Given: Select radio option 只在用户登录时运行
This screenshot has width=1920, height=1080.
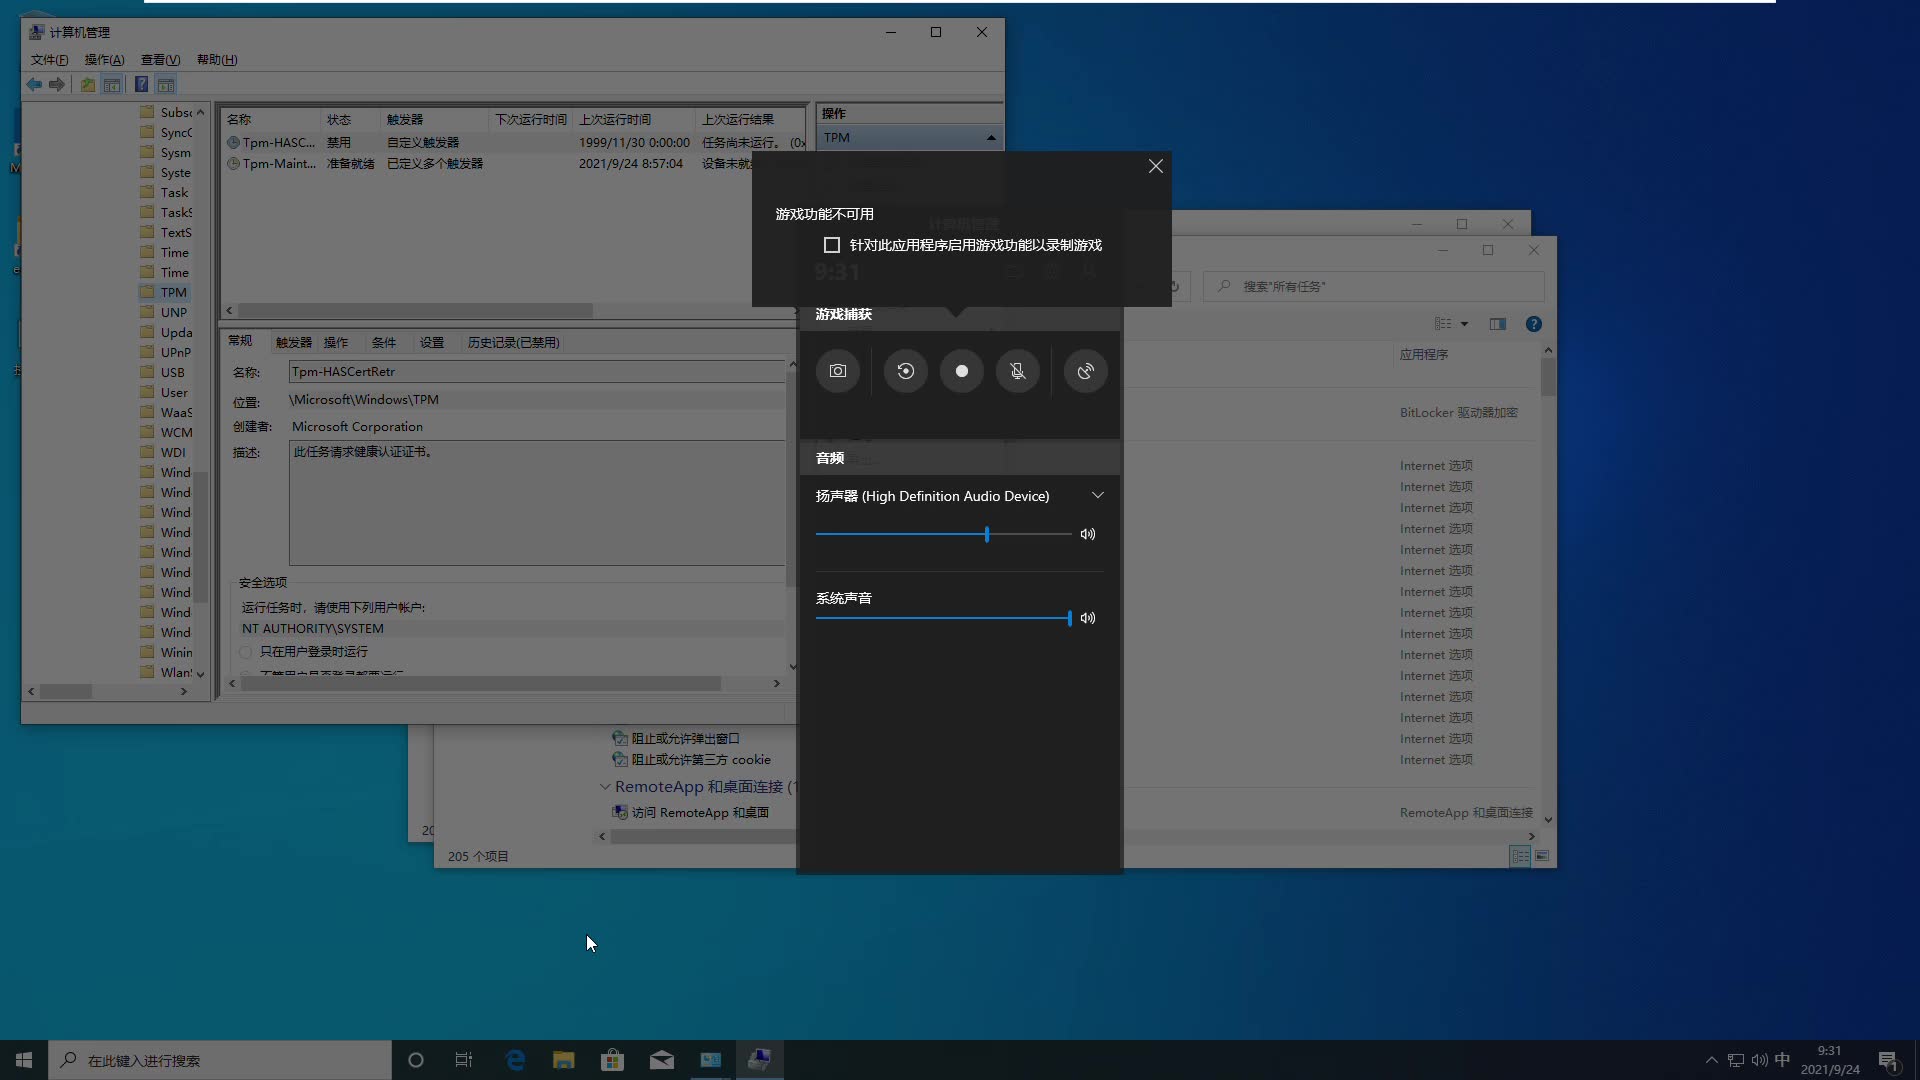Looking at the screenshot, I should [304, 651].
